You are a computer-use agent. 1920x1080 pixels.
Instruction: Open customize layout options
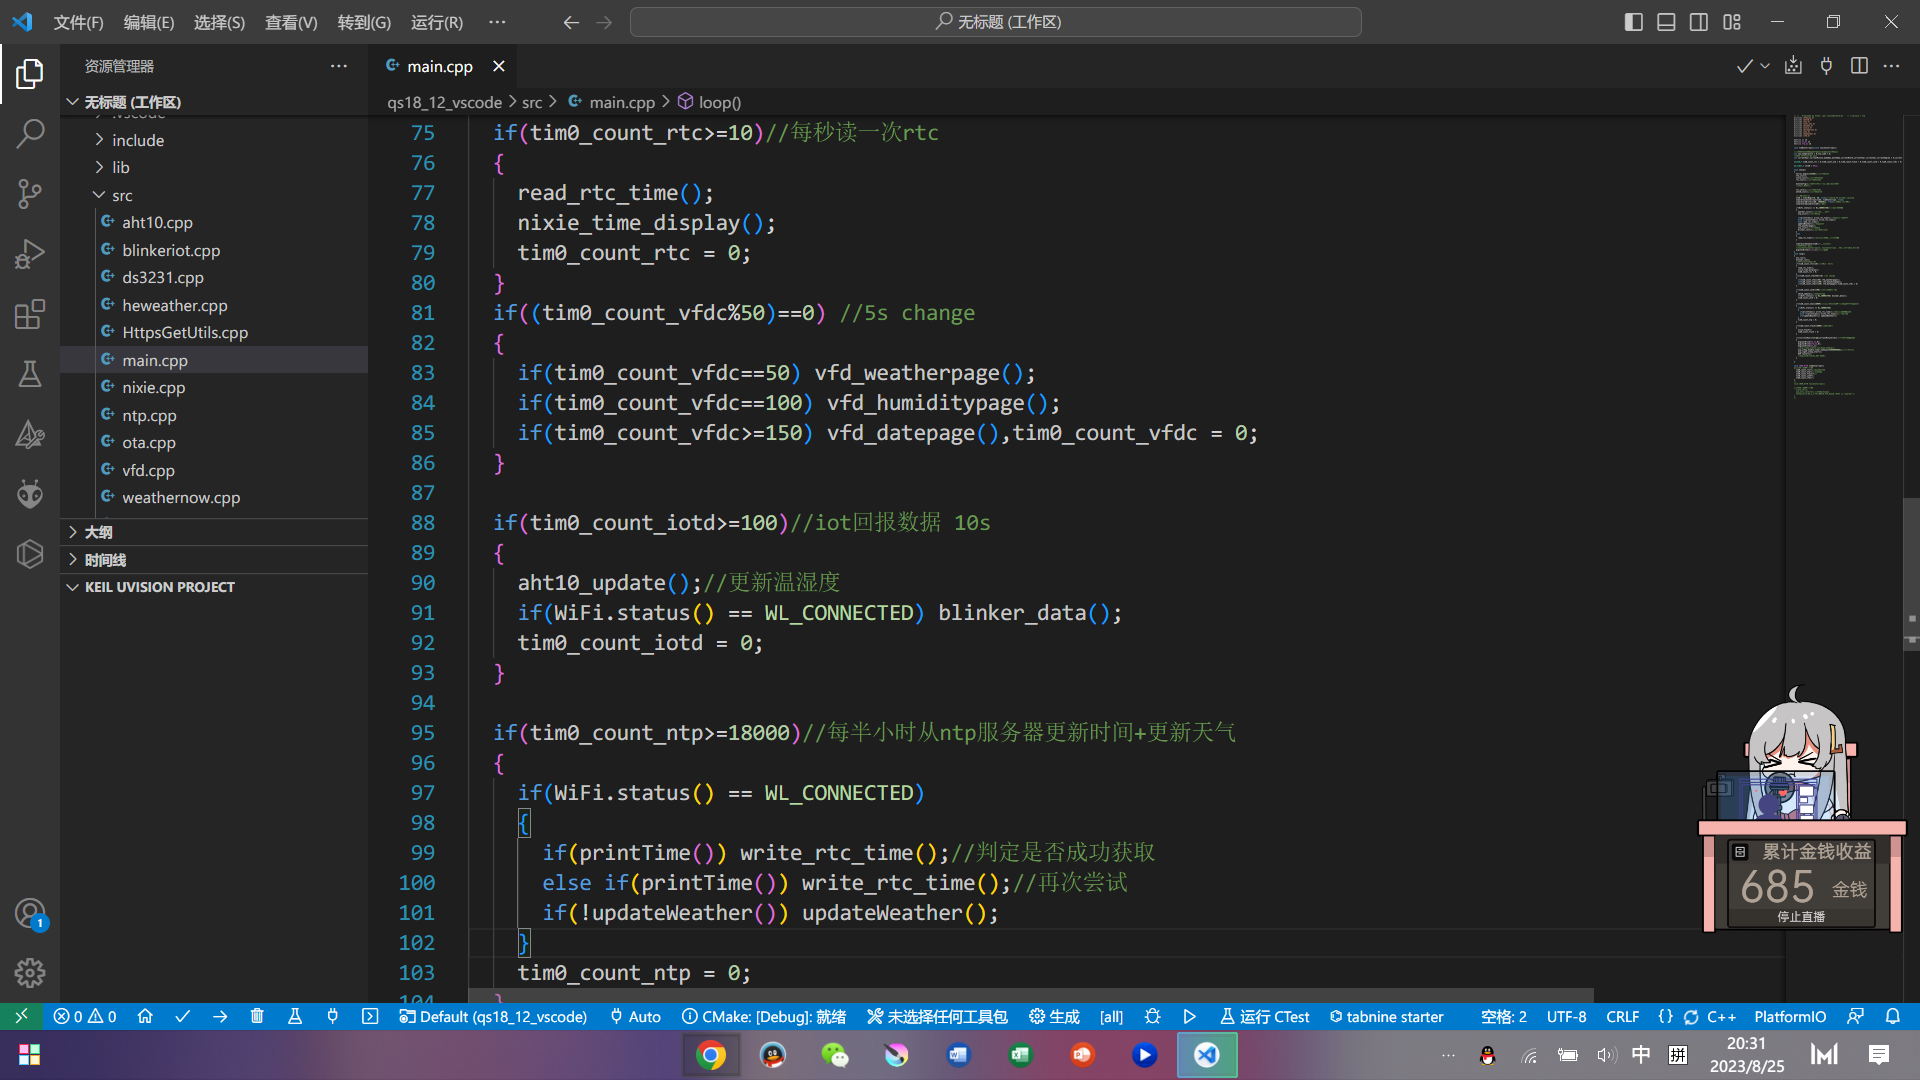pyautogui.click(x=1732, y=22)
